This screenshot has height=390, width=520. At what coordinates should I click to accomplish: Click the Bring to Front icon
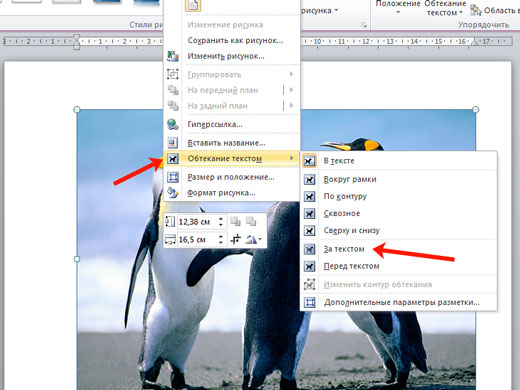point(173,90)
